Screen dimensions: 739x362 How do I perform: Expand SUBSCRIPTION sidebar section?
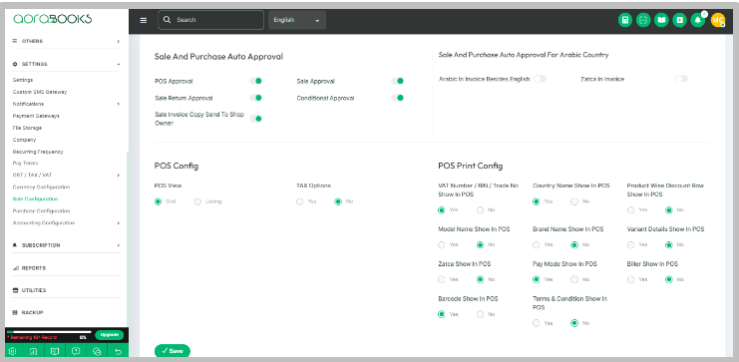[66, 246]
